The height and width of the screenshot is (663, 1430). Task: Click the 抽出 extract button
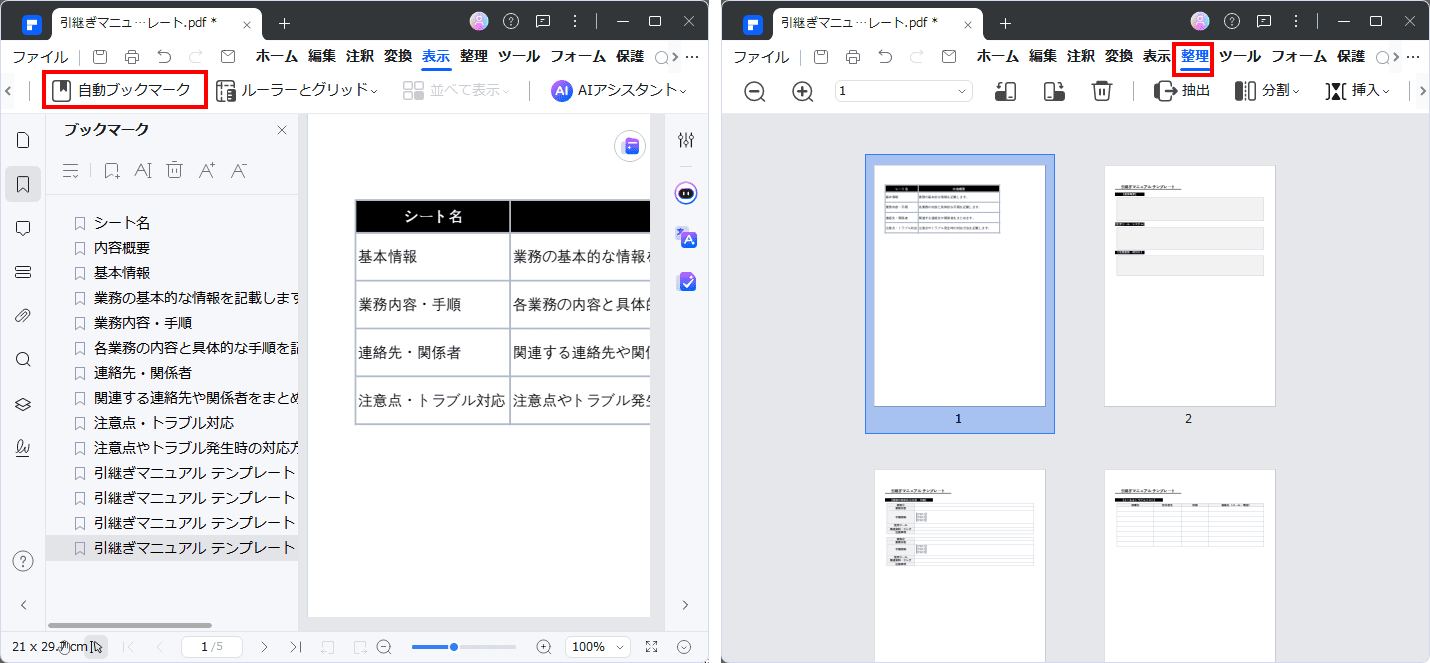(1183, 91)
